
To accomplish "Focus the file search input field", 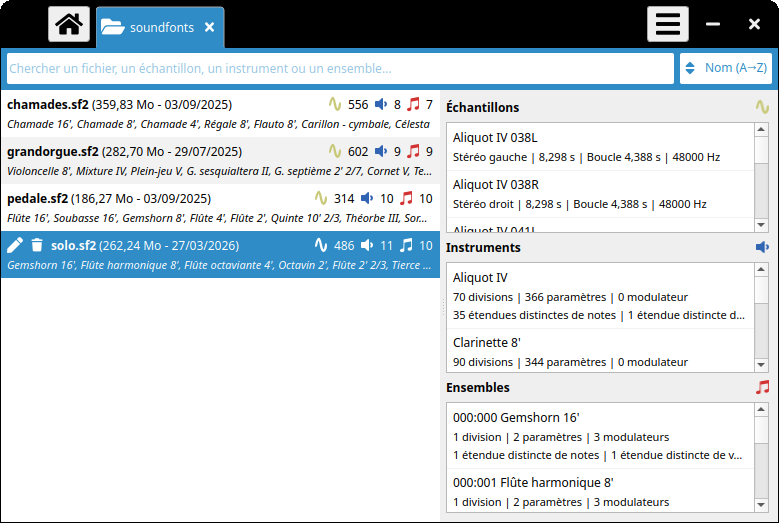I will coord(340,68).
